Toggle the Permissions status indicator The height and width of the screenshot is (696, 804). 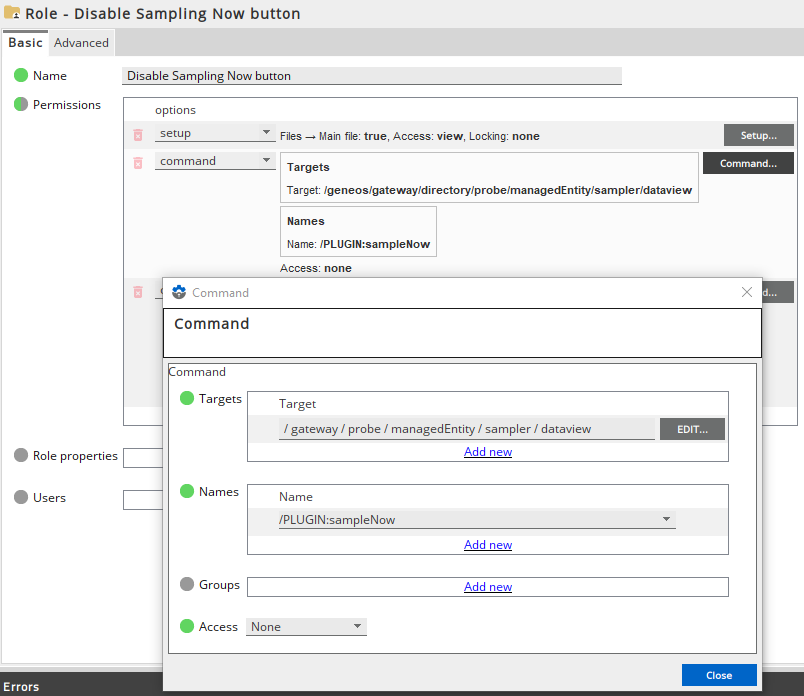click(x=21, y=104)
